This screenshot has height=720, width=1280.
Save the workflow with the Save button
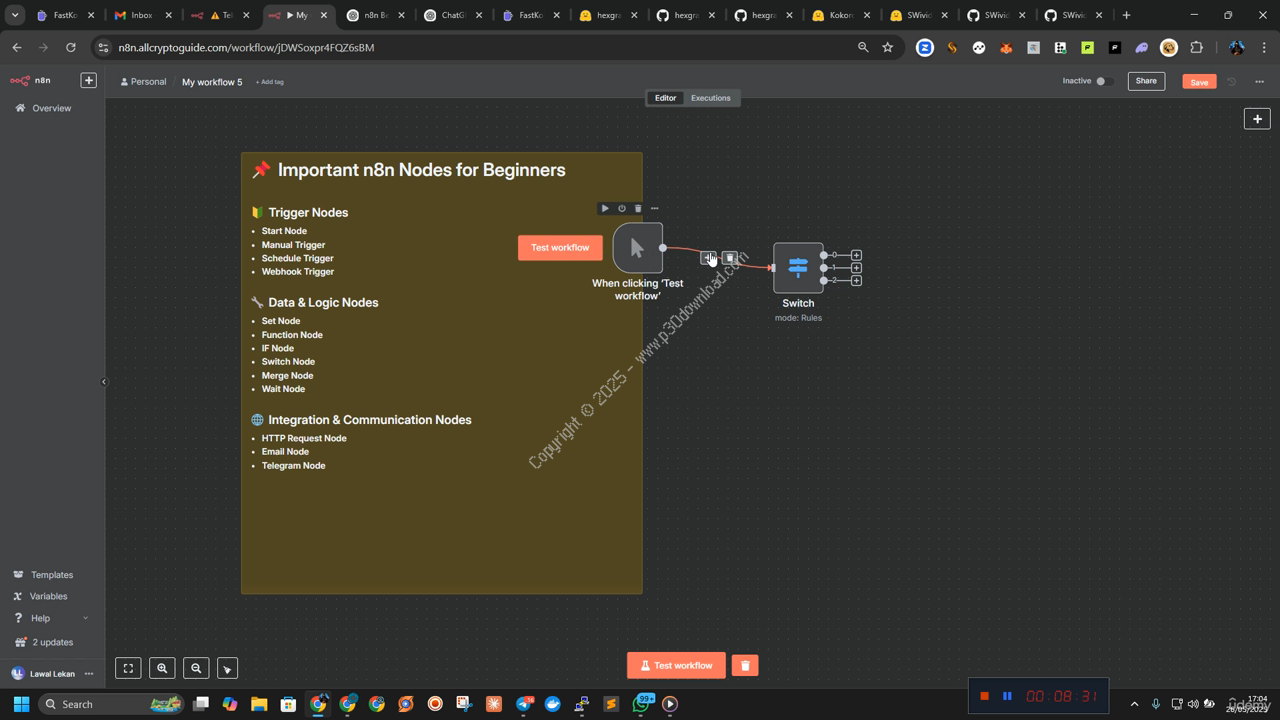(1199, 82)
